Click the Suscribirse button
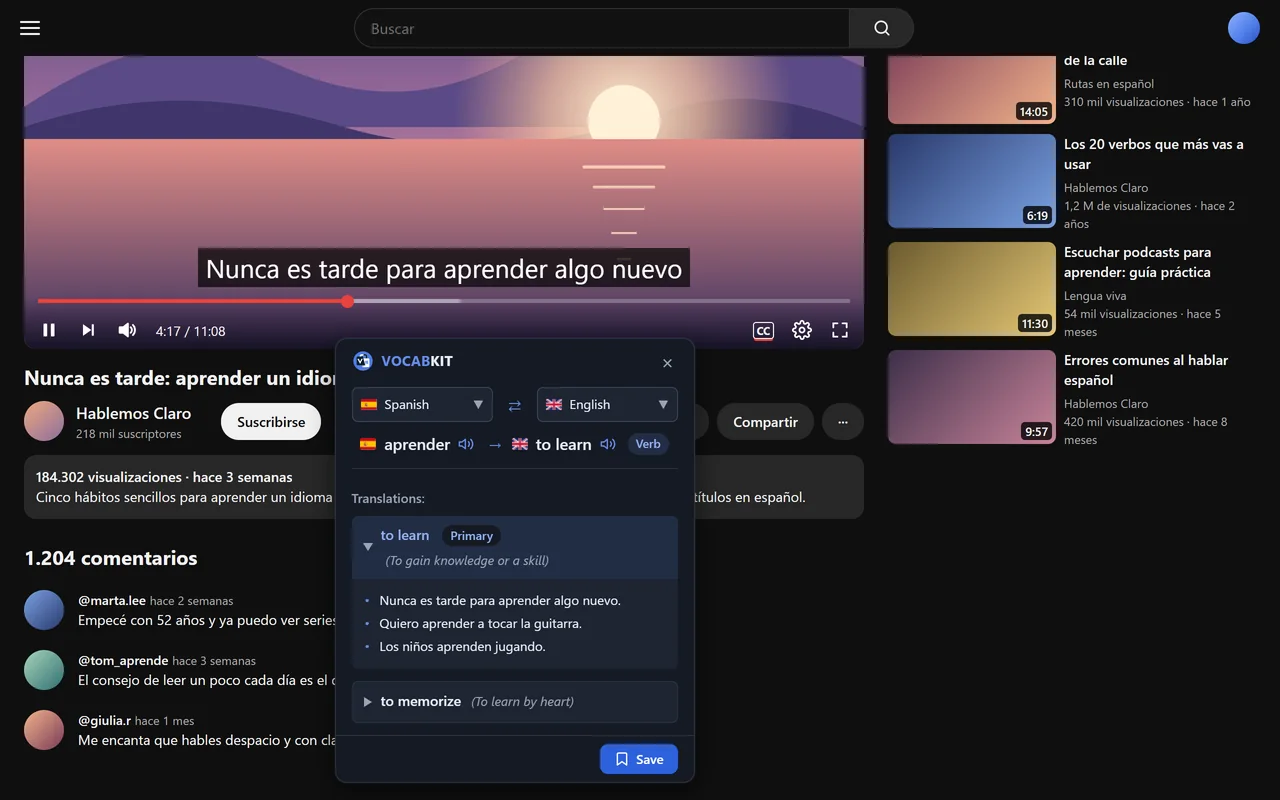The height and width of the screenshot is (800, 1280). coord(271,422)
